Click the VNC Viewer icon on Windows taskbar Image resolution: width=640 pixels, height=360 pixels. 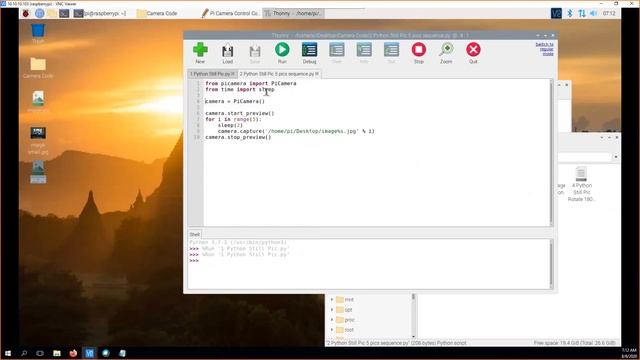click(89, 353)
